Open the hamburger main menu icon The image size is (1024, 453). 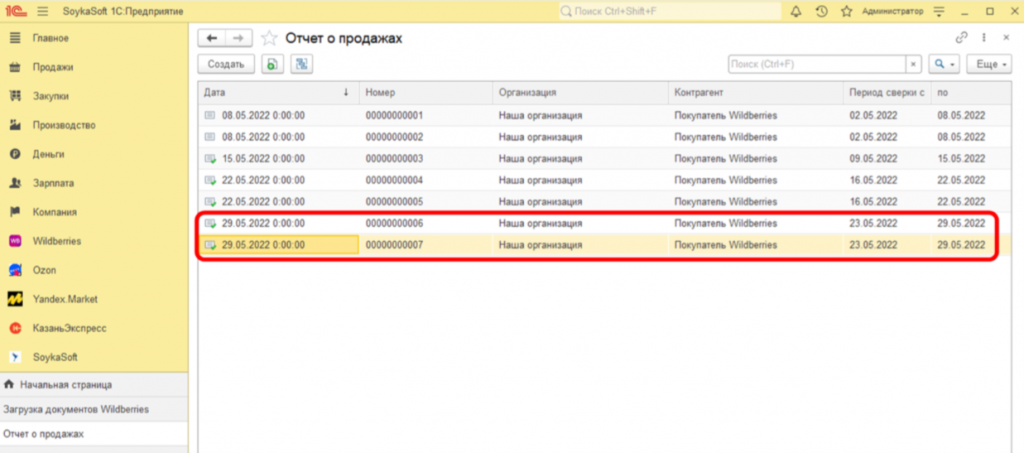point(42,12)
